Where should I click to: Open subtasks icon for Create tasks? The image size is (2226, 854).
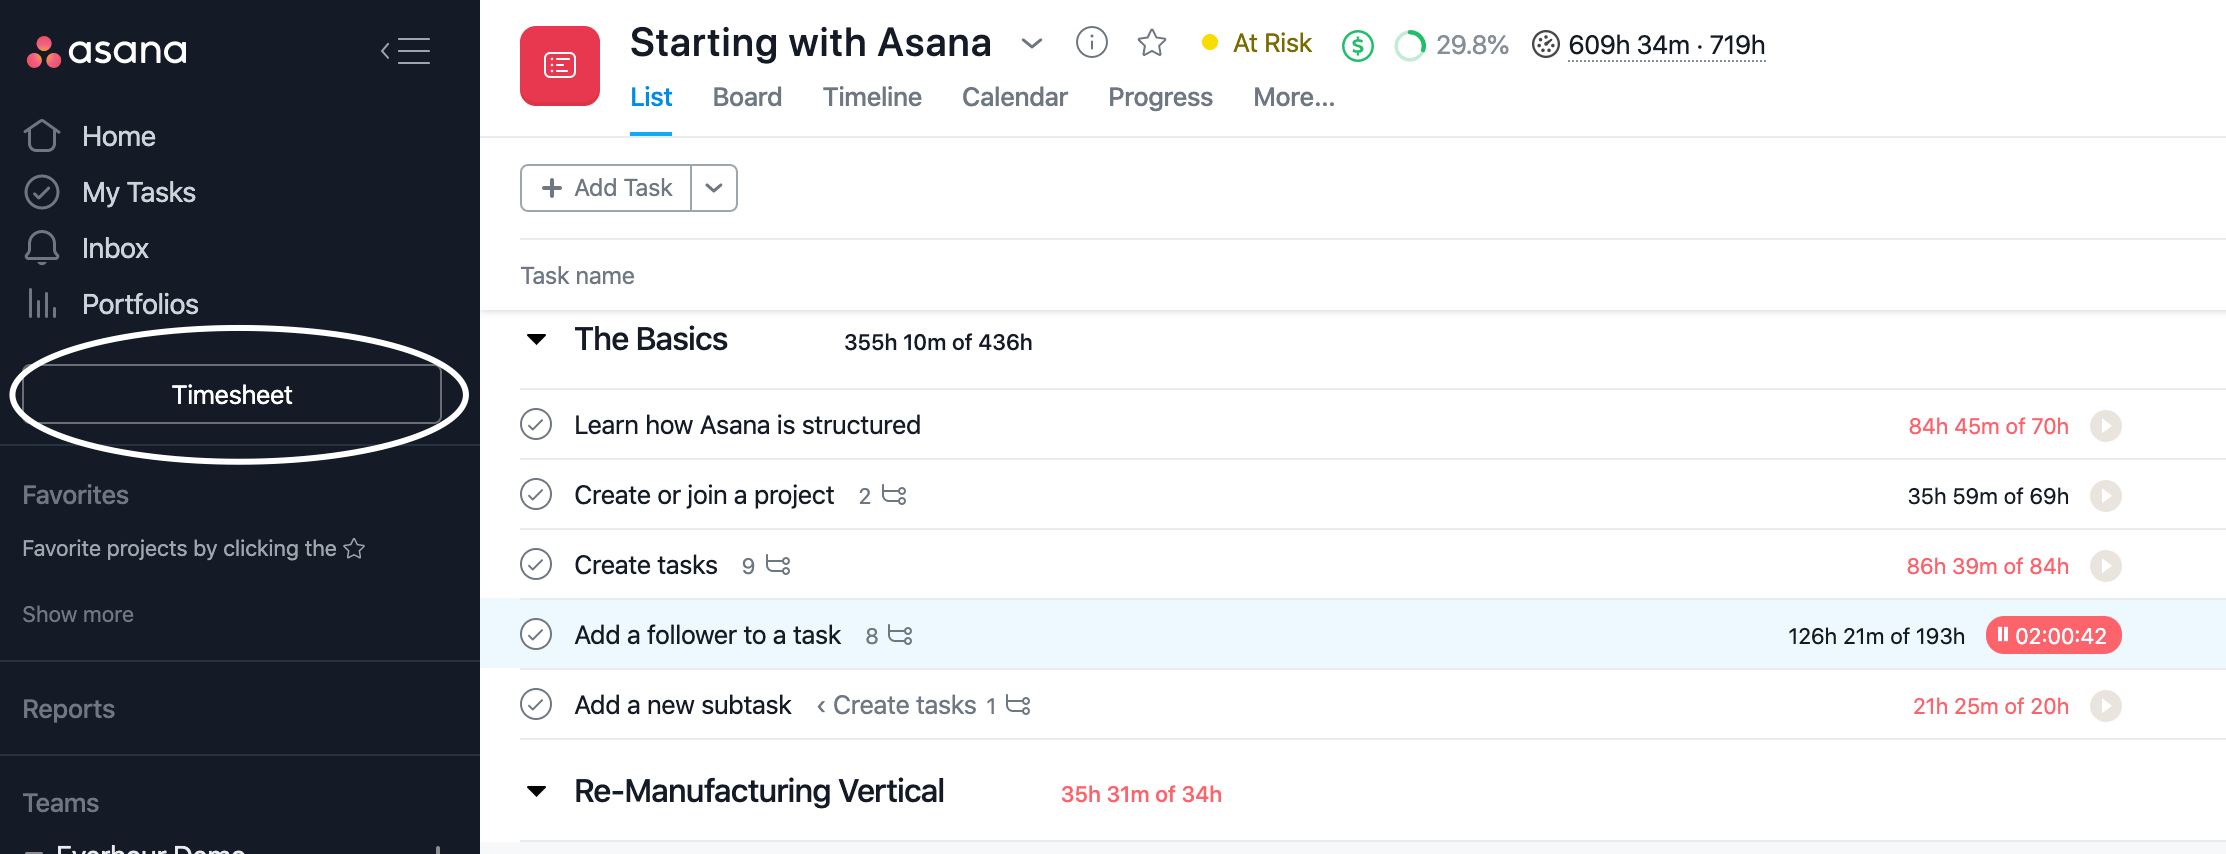778,566
